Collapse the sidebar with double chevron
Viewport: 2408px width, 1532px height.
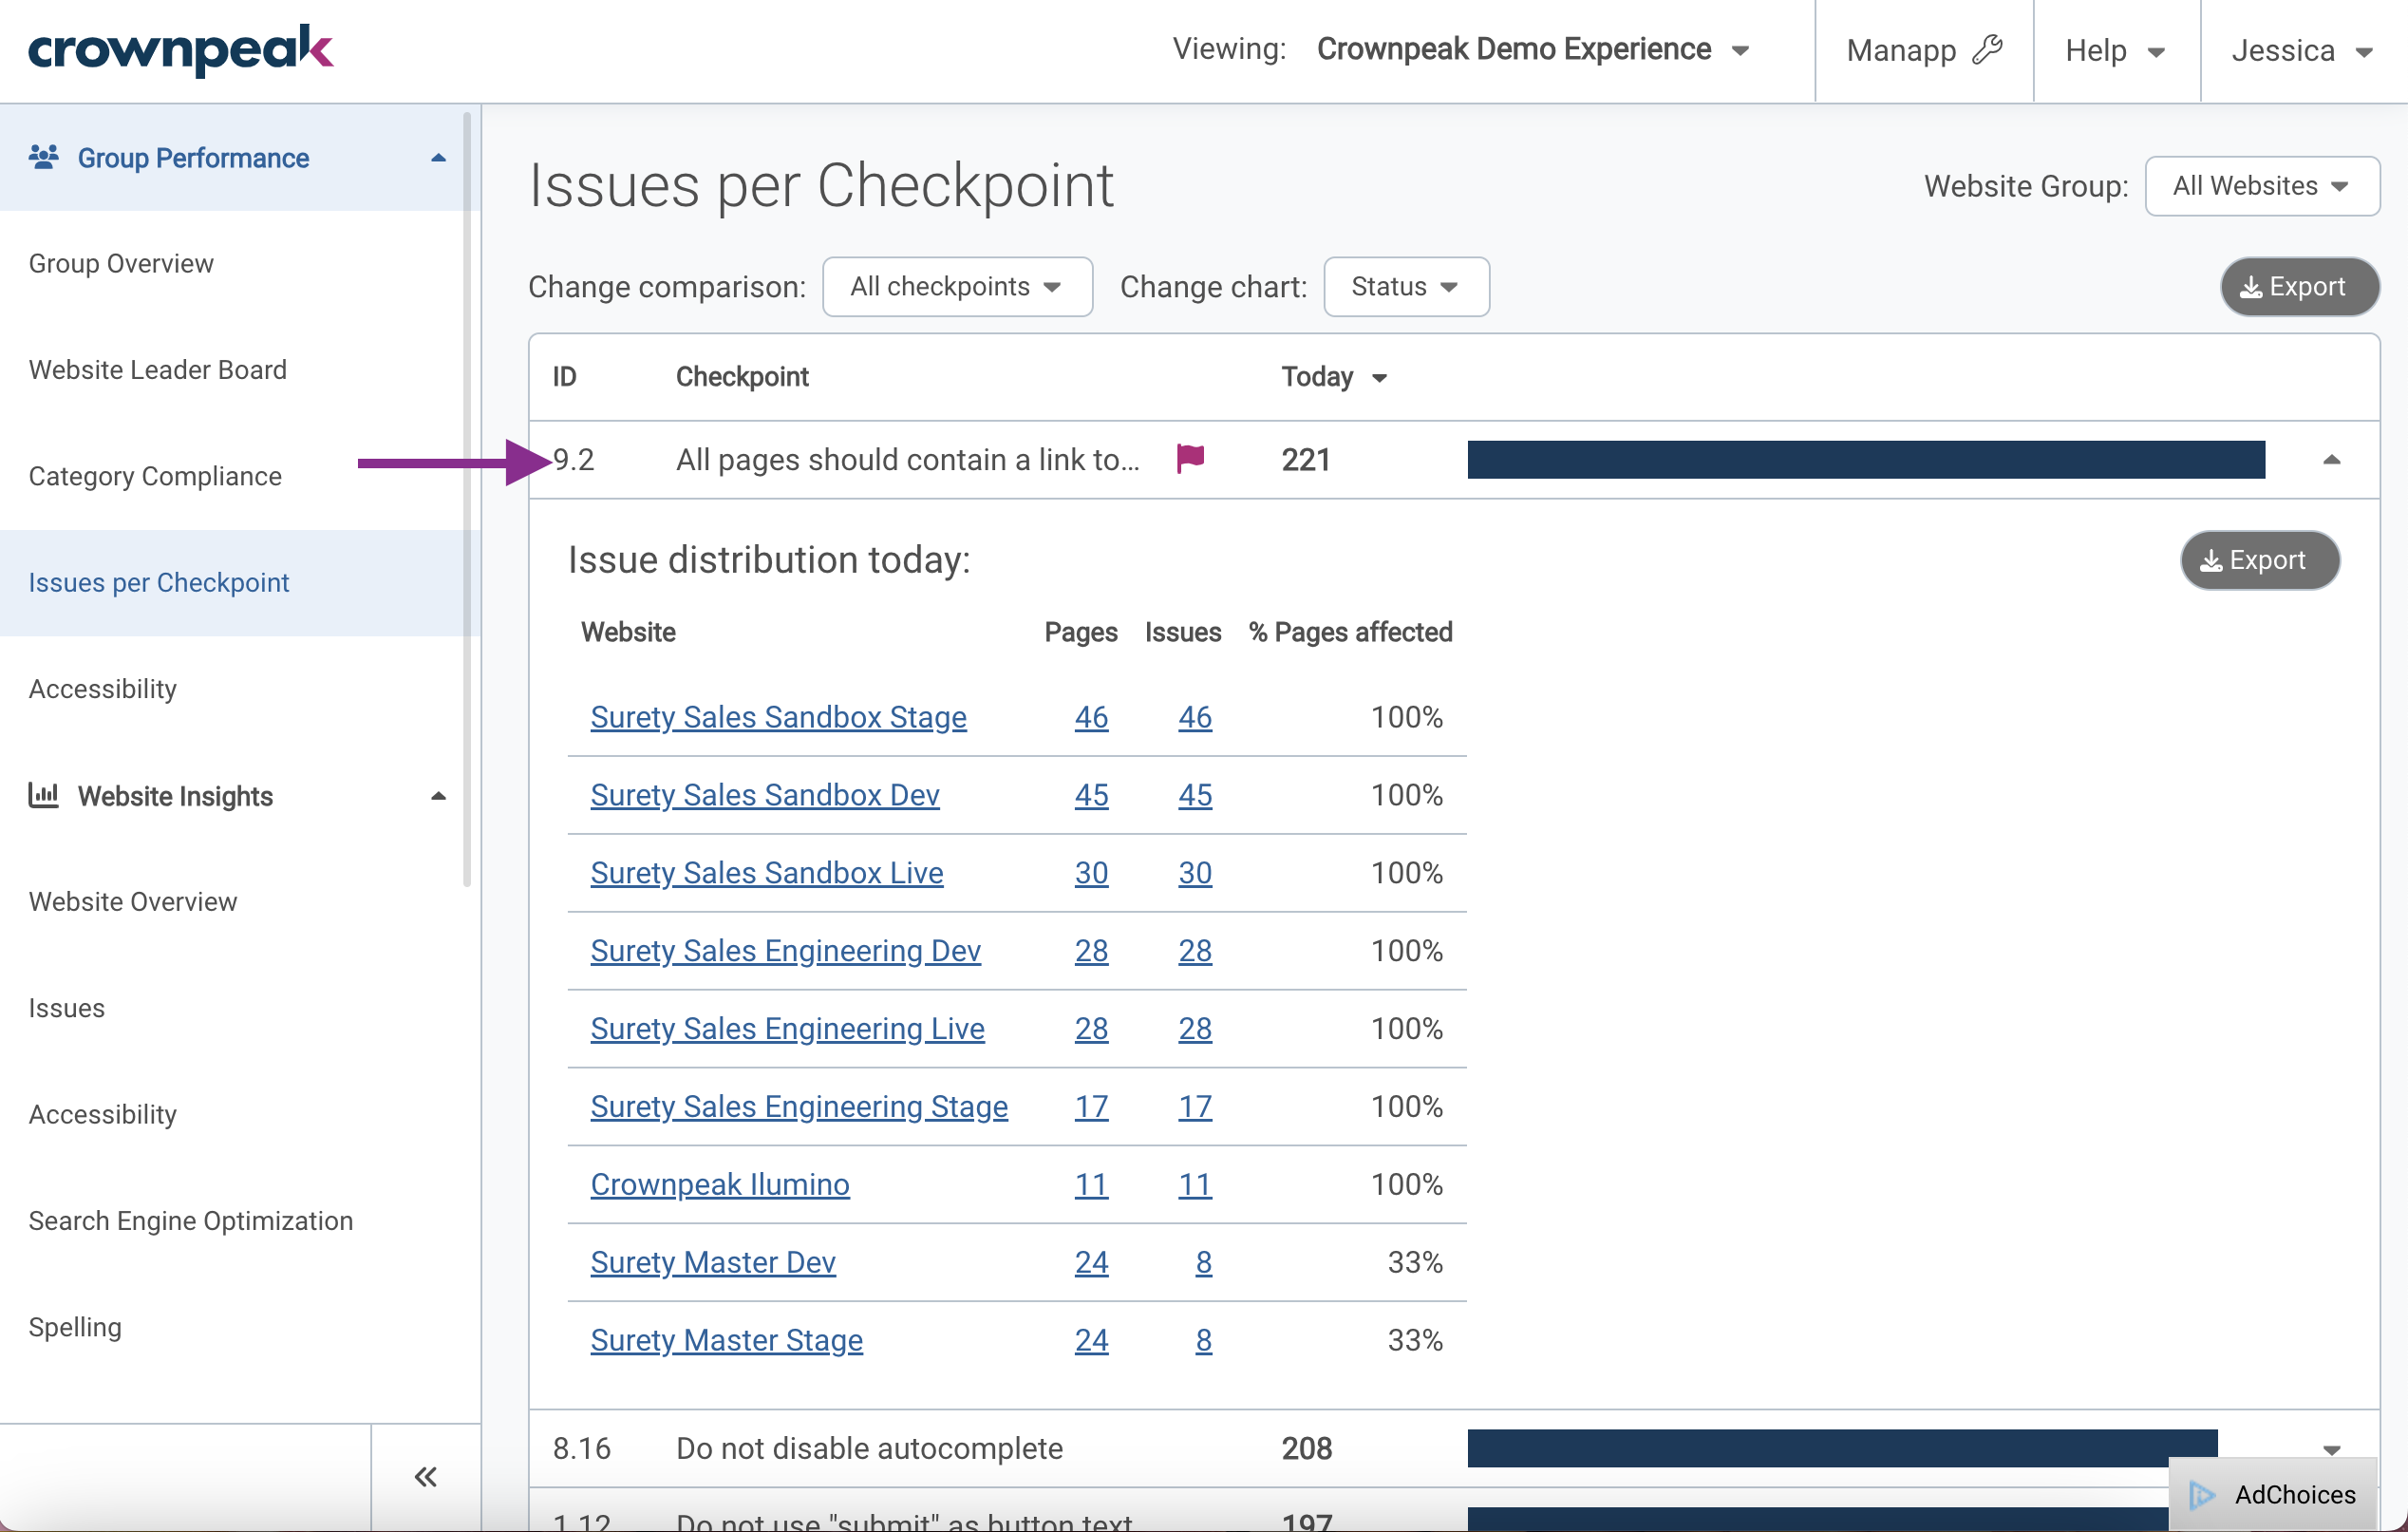point(426,1476)
